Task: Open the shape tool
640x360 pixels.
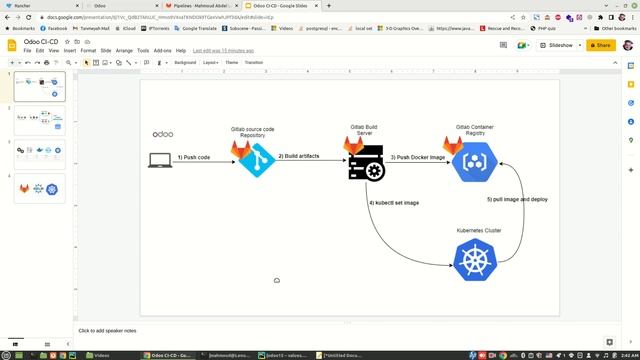Action: click(x=119, y=62)
